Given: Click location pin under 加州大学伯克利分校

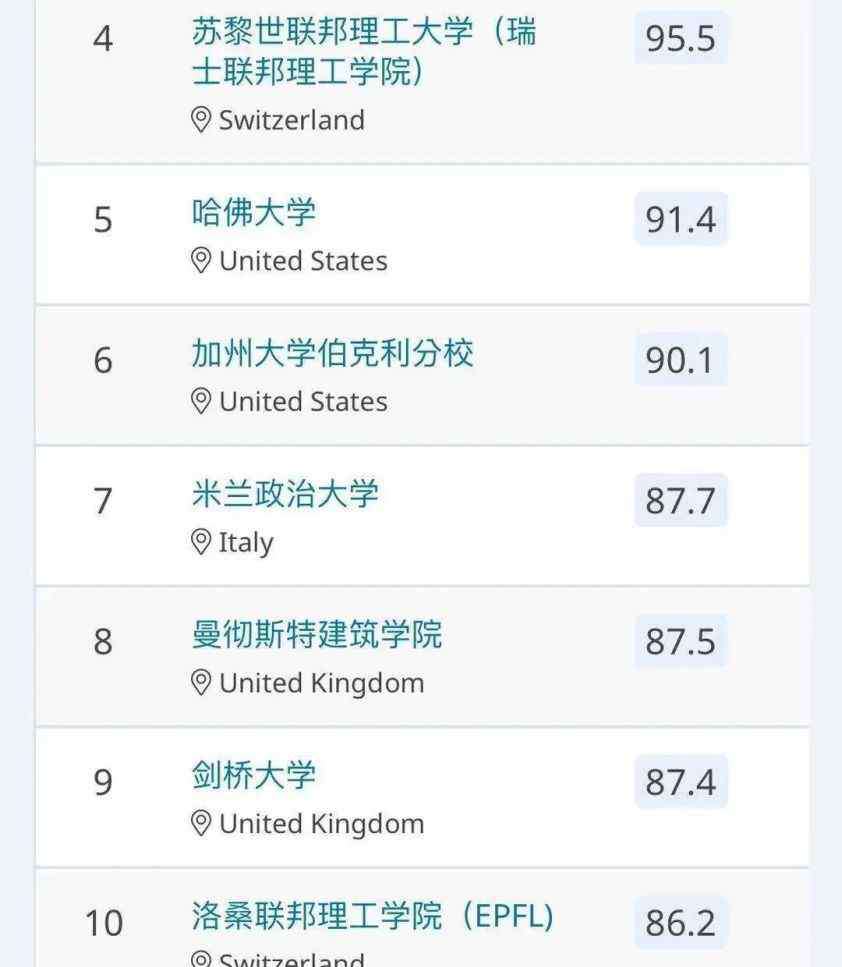Looking at the screenshot, I should [x=201, y=401].
